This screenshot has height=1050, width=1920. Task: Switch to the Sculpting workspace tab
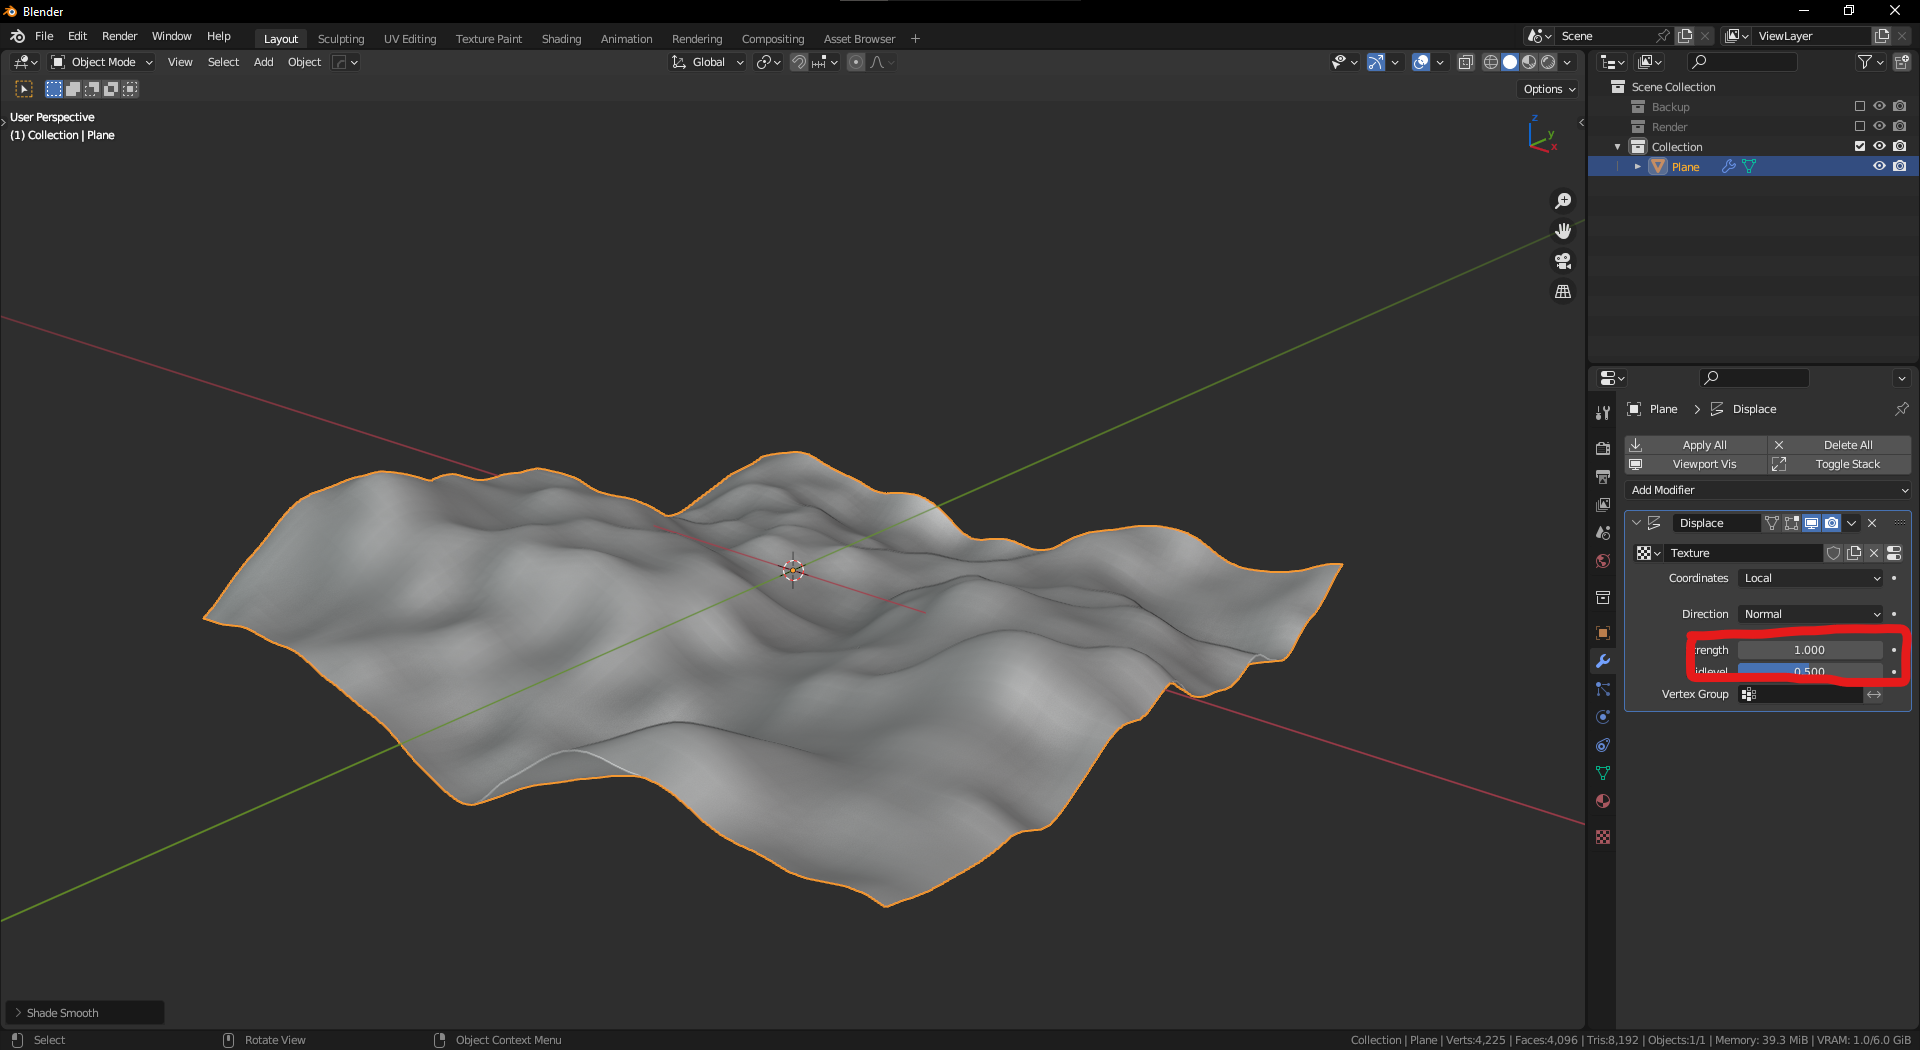341,39
